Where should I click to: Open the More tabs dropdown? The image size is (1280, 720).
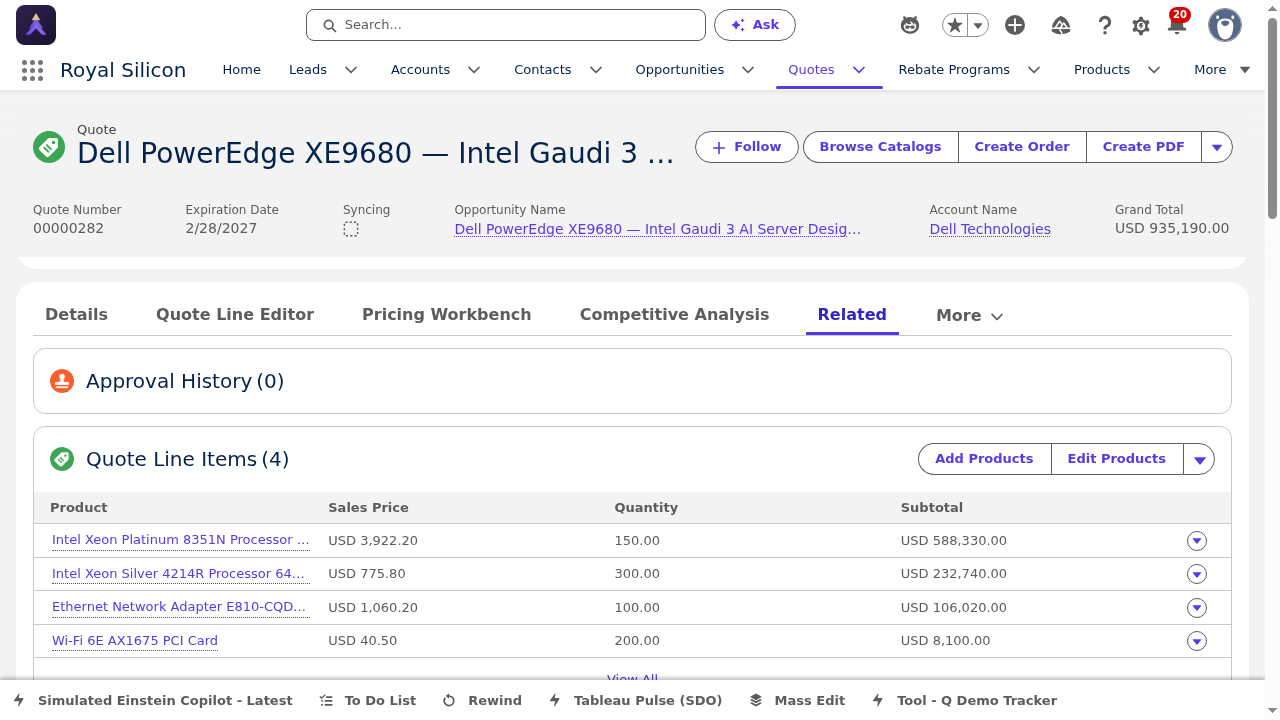(x=969, y=315)
